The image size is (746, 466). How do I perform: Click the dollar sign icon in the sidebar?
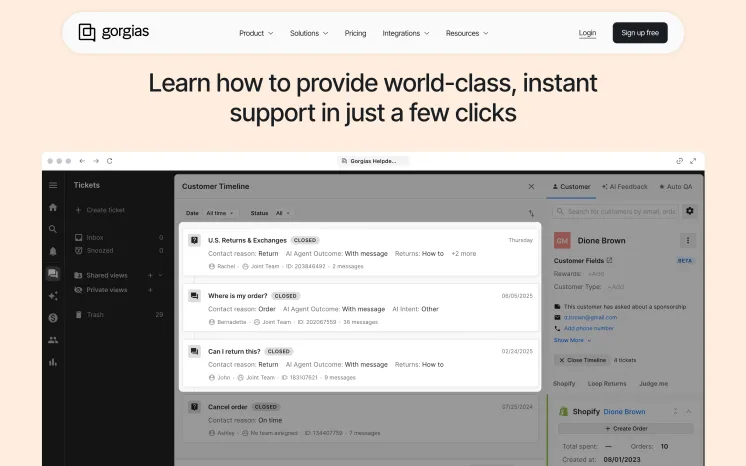click(x=53, y=317)
